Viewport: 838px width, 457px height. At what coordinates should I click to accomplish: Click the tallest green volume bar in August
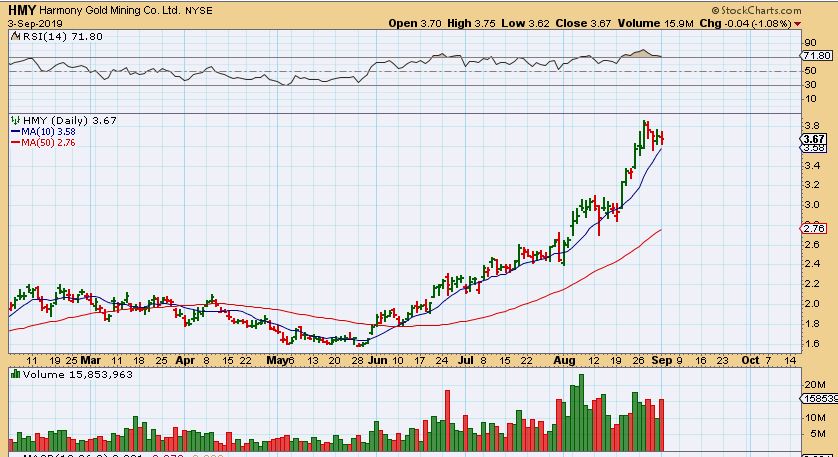pos(581,413)
